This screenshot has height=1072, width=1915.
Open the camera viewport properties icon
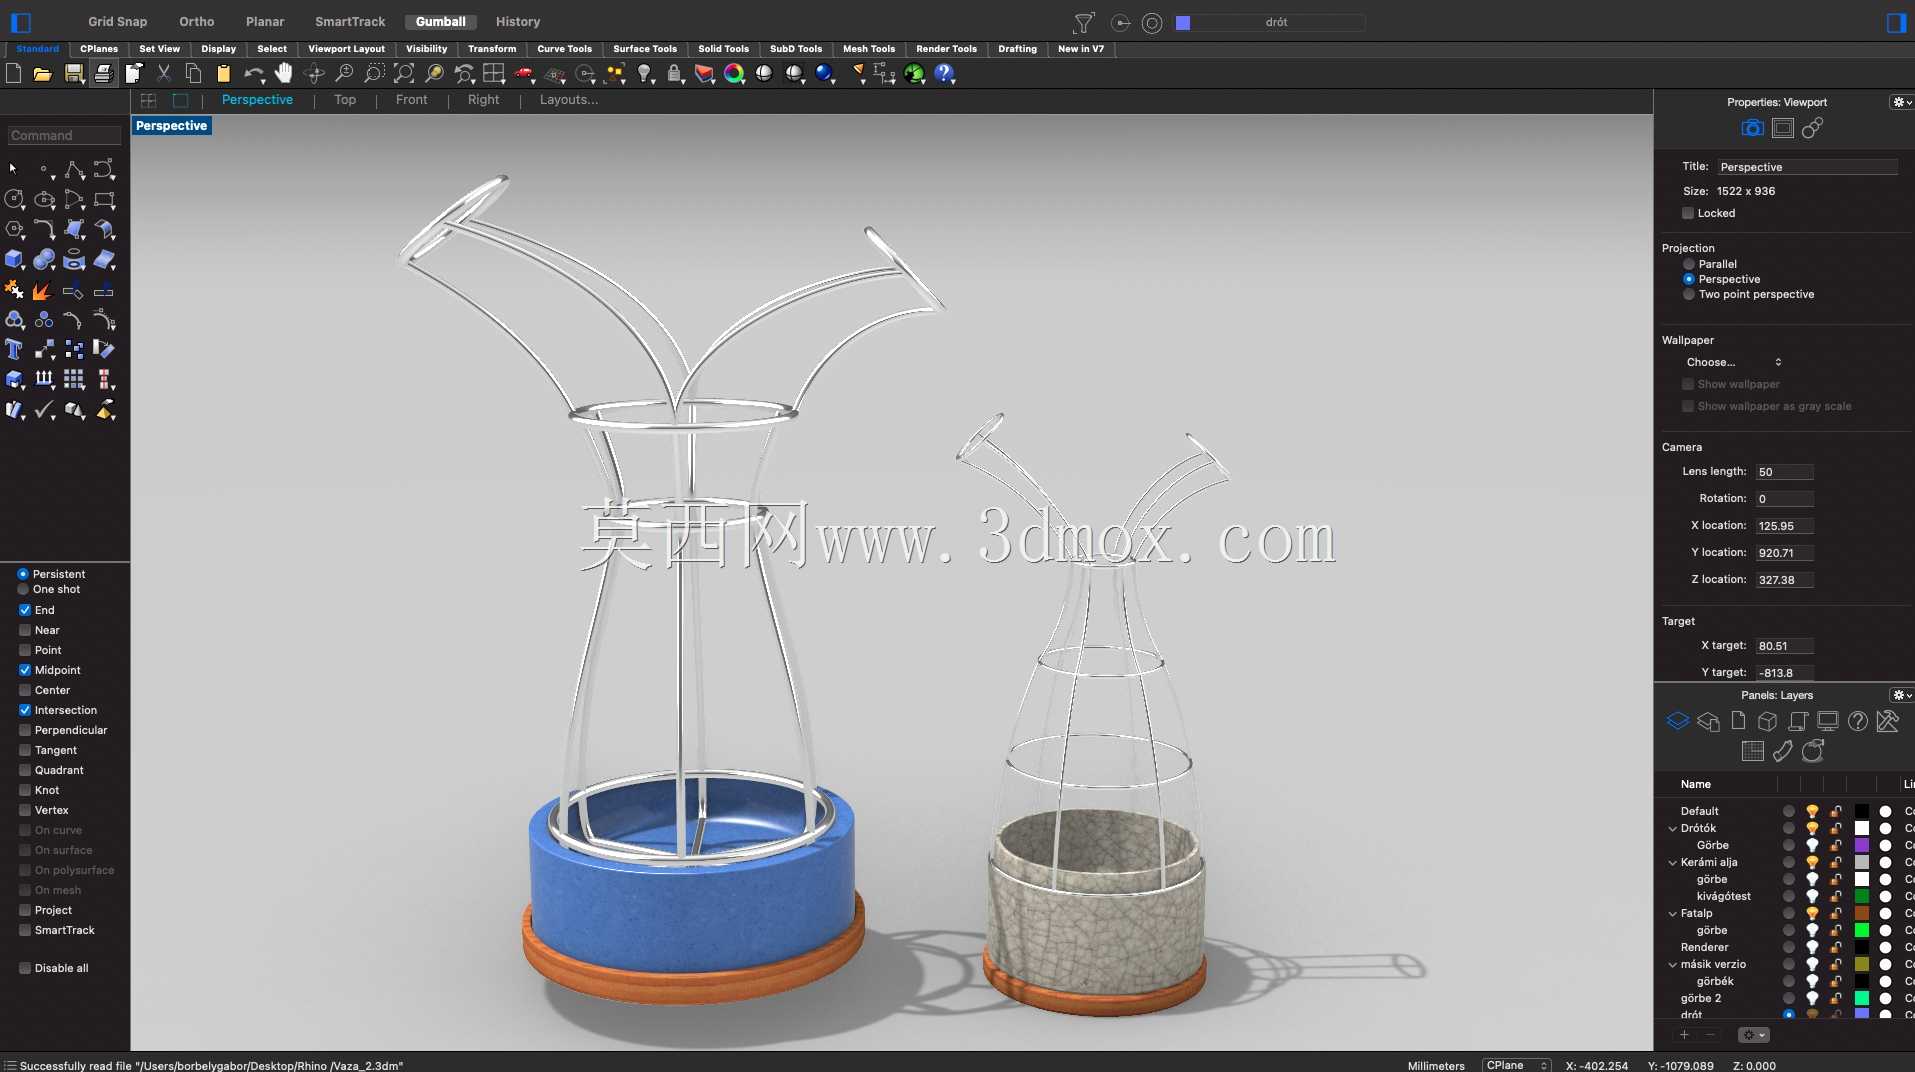[1752, 128]
